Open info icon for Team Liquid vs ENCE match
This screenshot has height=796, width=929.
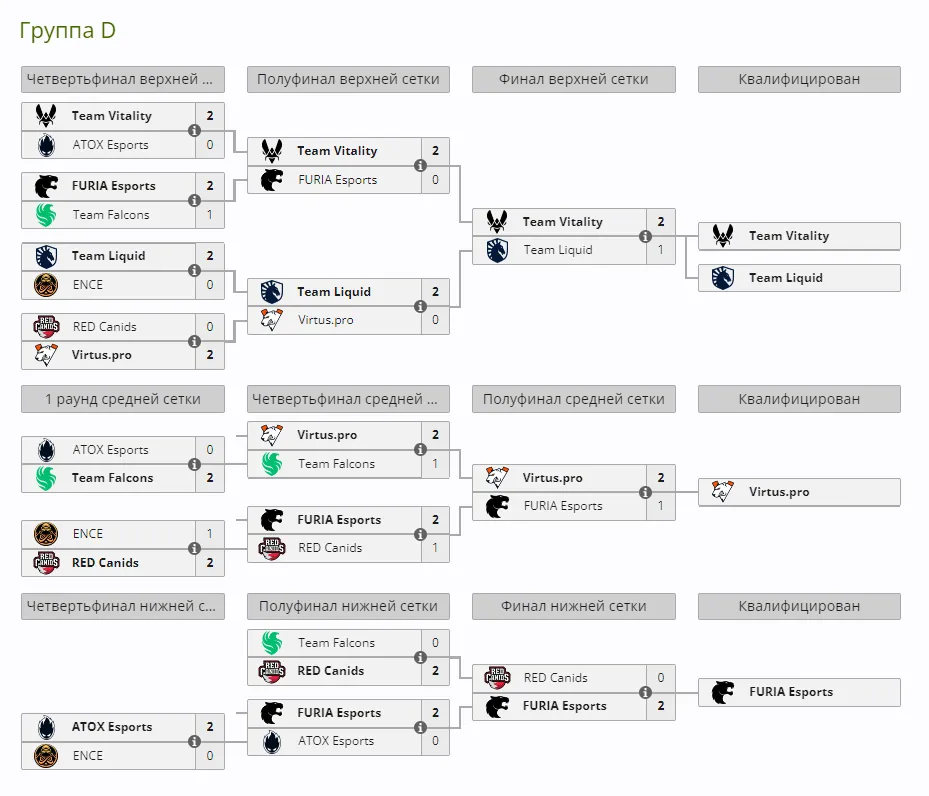pos(194,271)
